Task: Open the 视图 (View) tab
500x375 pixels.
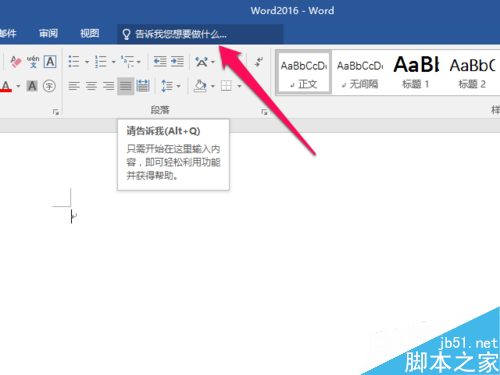Action: coord(90,33)
